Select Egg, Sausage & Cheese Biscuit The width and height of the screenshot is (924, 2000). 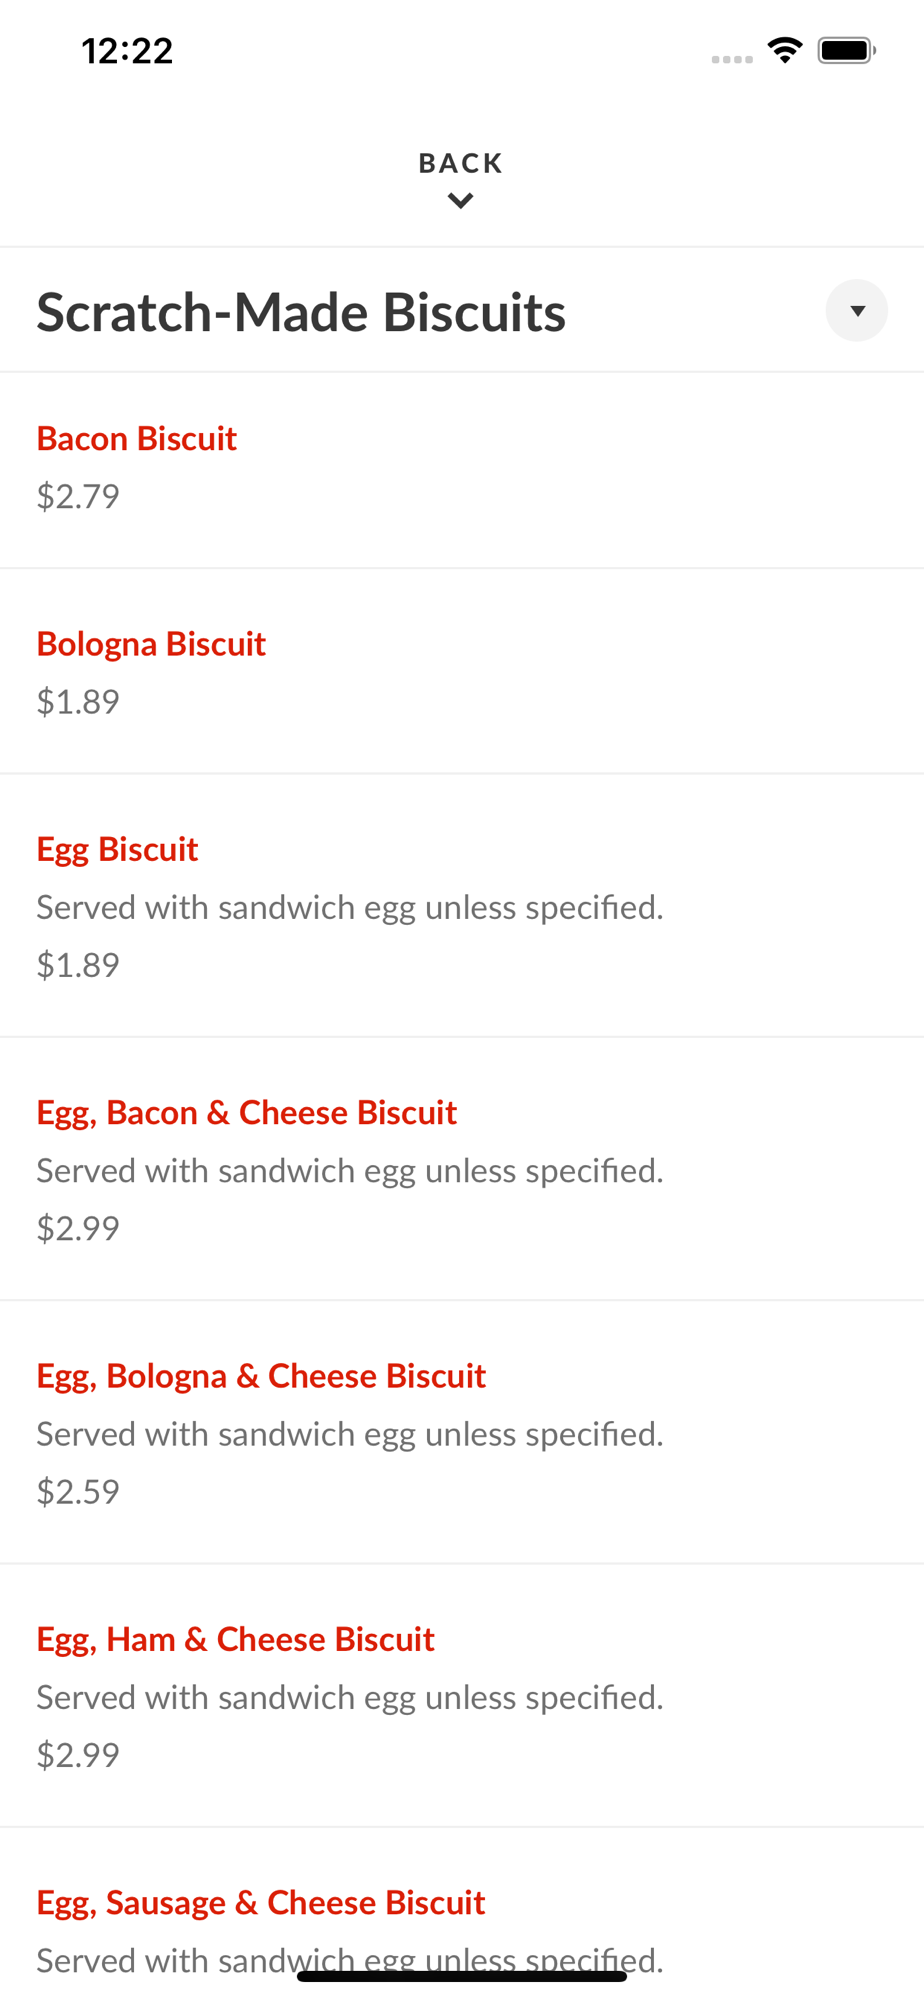tap(260, 1903)
